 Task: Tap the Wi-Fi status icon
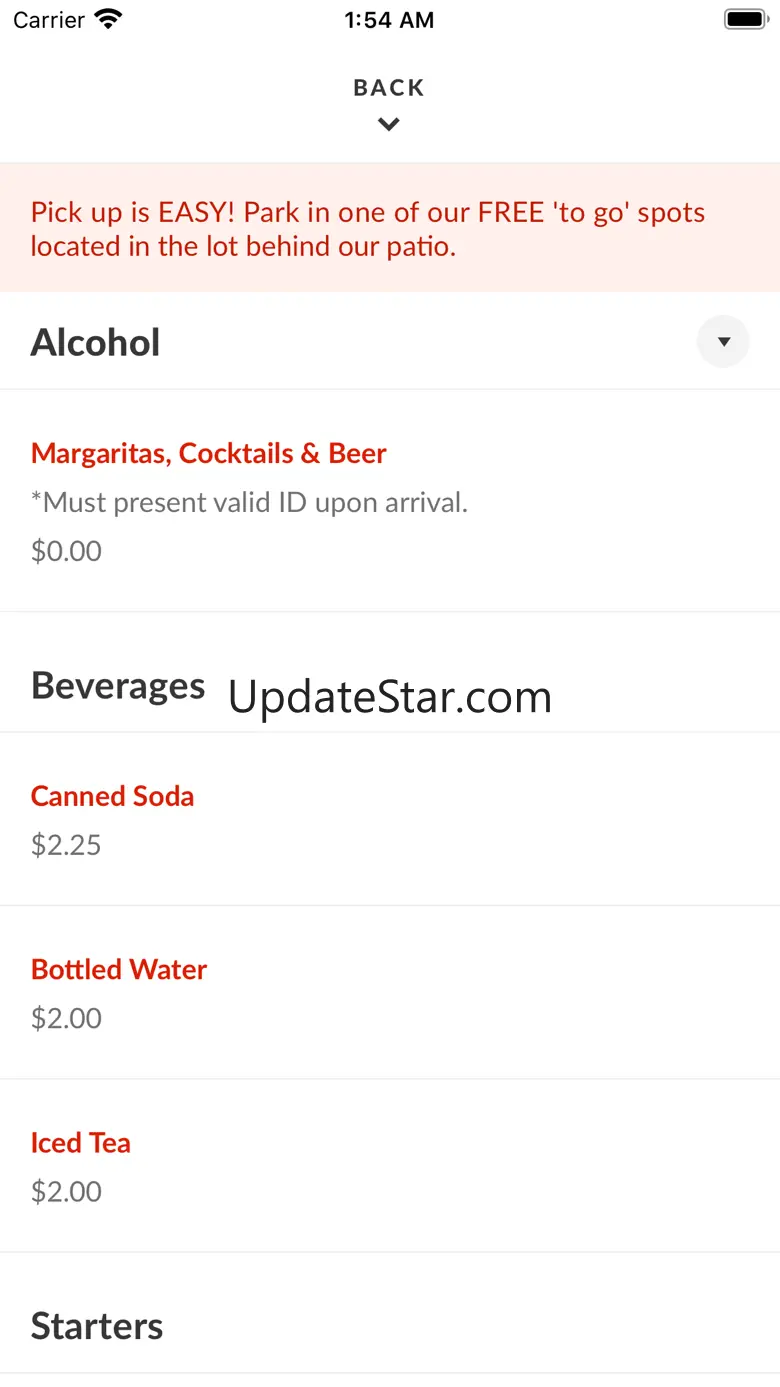pos(107,19)
